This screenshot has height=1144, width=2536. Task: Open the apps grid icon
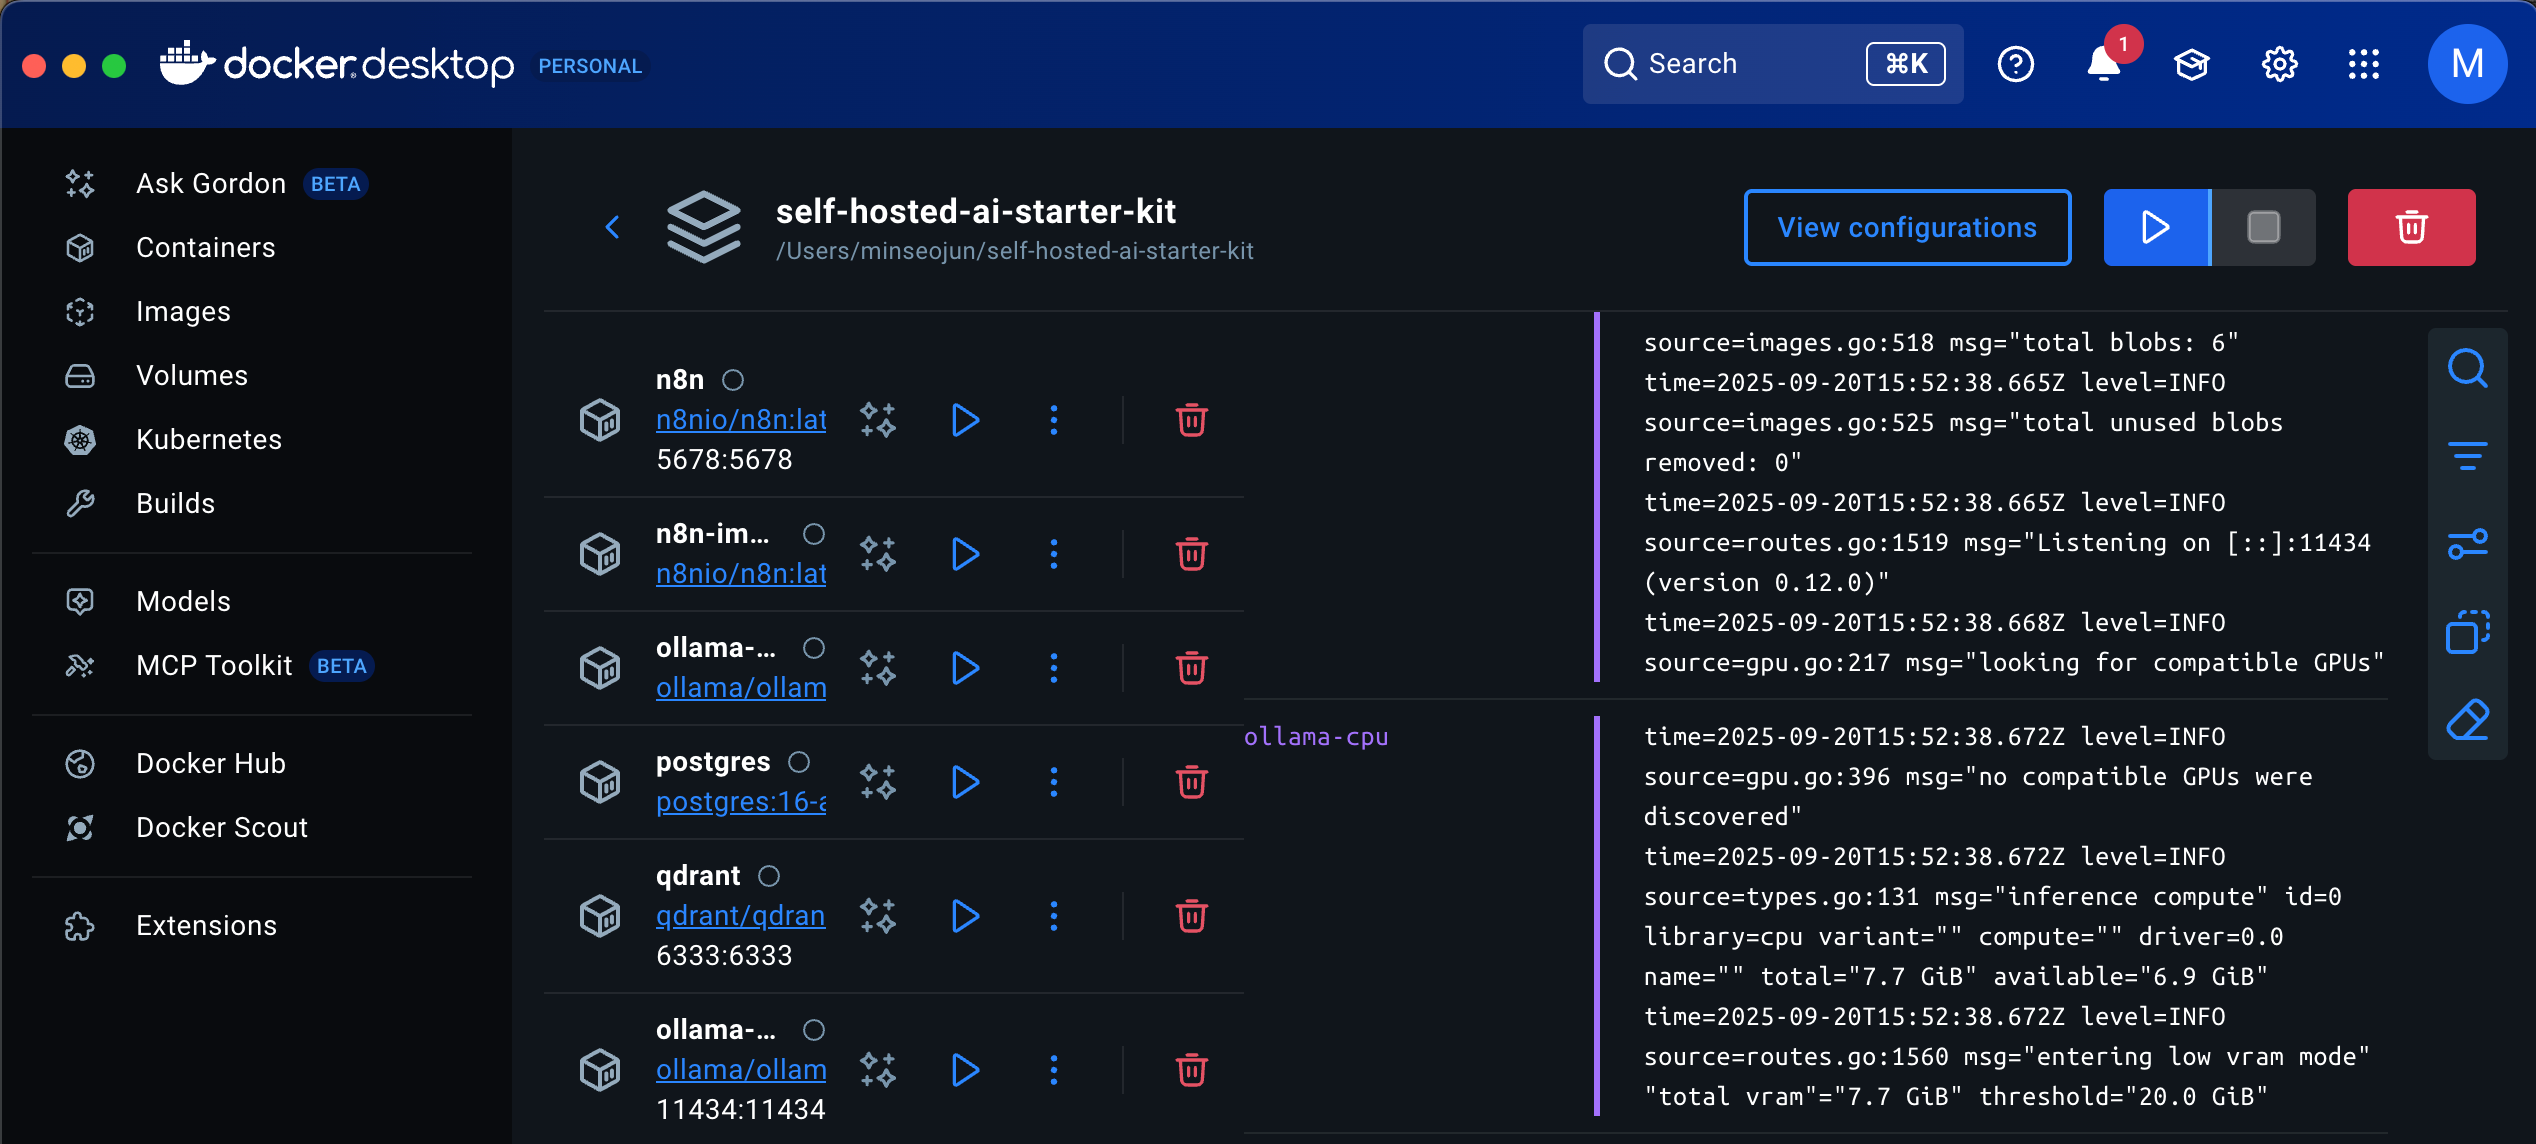tap(2364, 64)
